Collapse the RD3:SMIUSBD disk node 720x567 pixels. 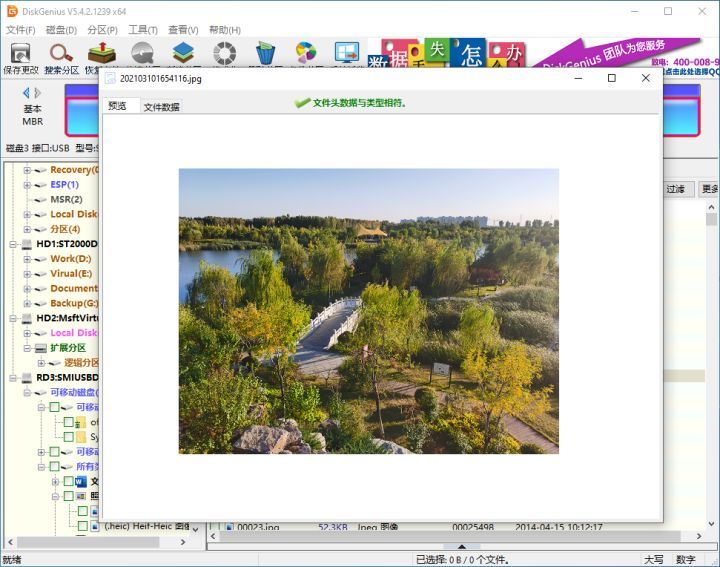click(13, 378)
